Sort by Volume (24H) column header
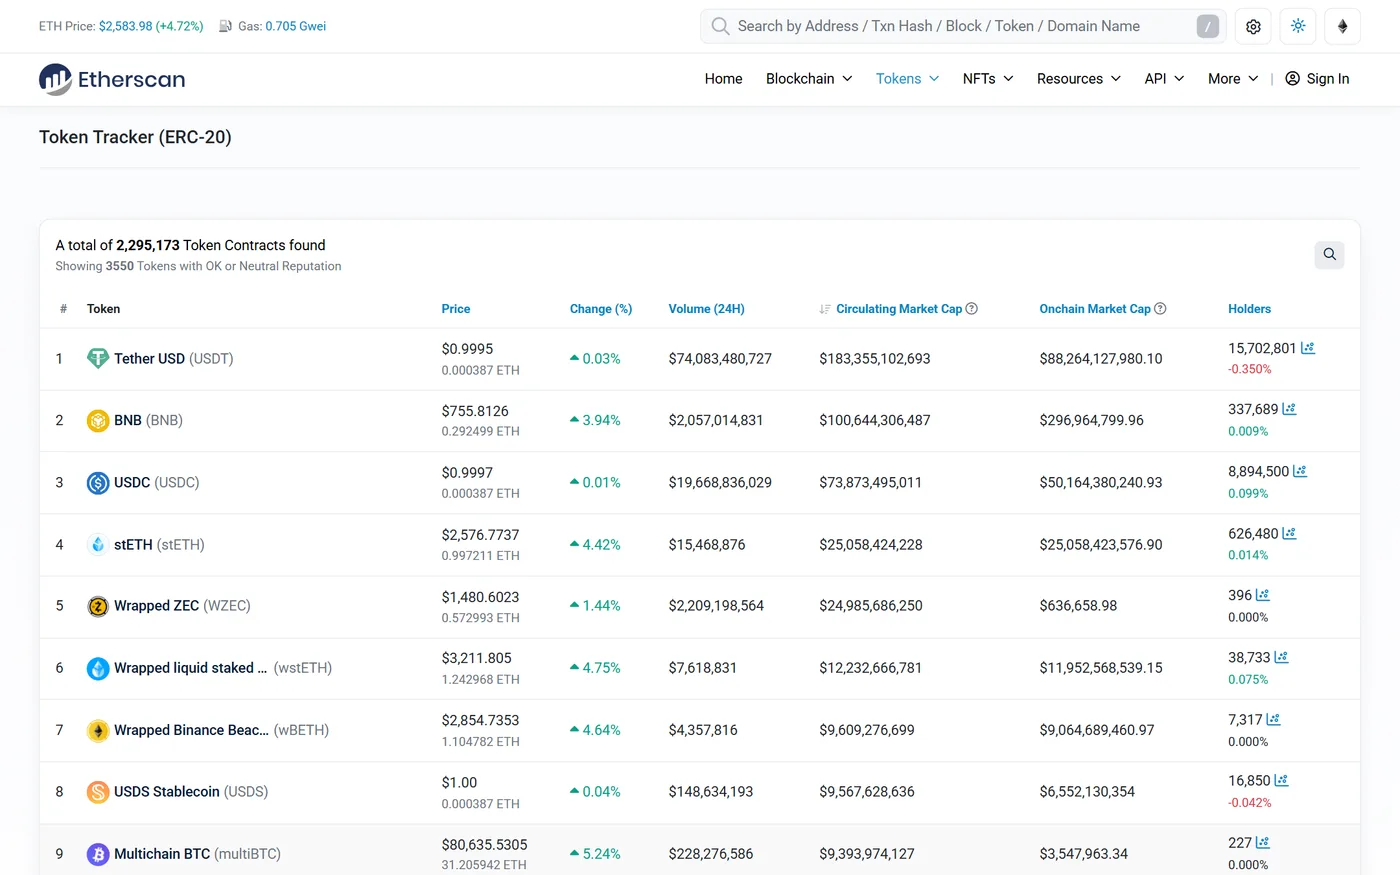The width and height of the screenshot is (1400, 875). click(x=707, y=309)
